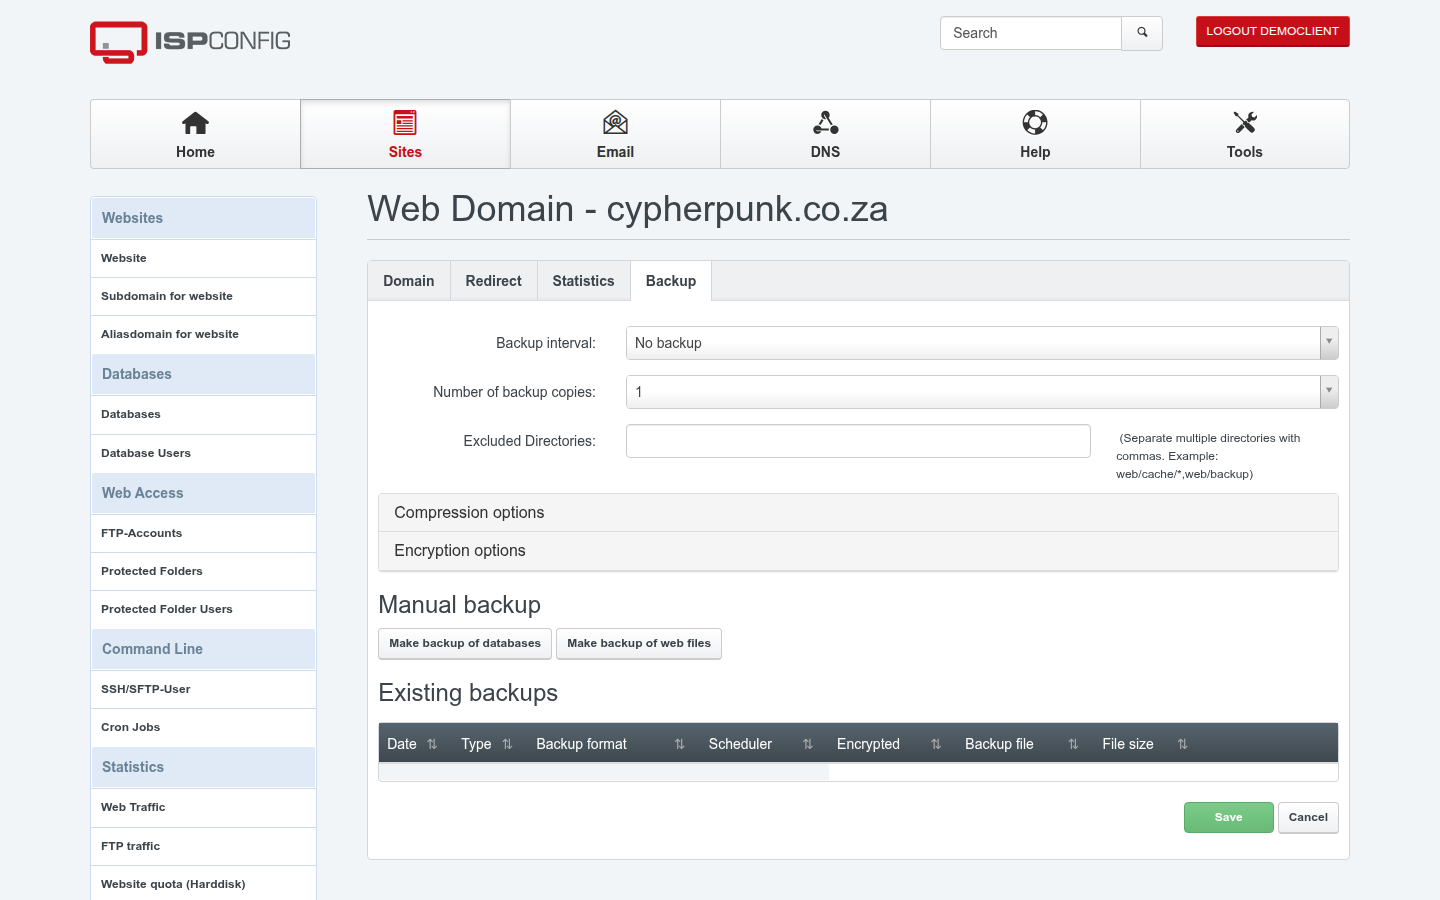Open SSH/SFTP-User link
Image resolution: width=1440 pixels, height=900 pixels.
204,690
